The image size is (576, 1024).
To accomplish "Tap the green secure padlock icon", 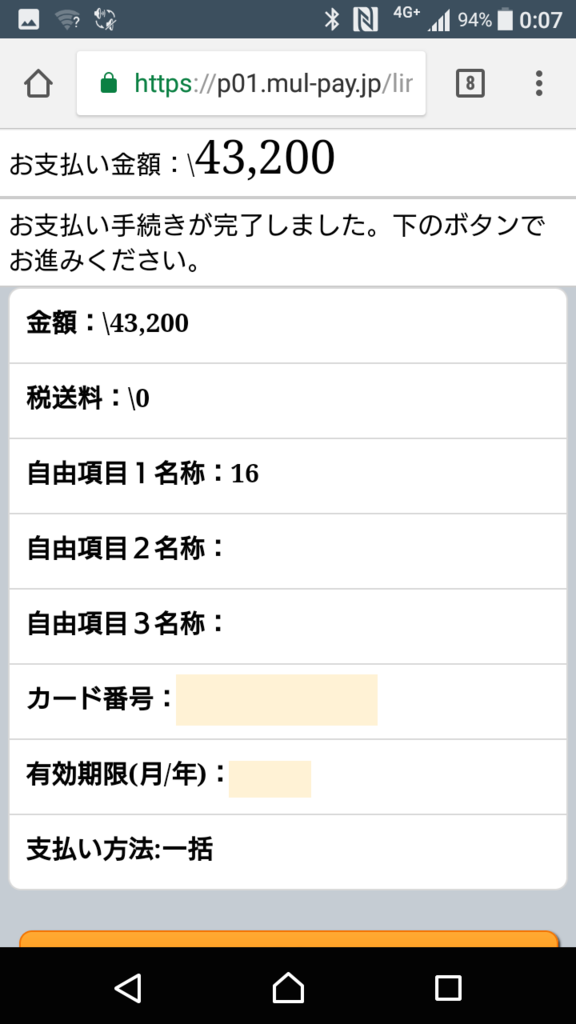I will (x=108, y=84).
